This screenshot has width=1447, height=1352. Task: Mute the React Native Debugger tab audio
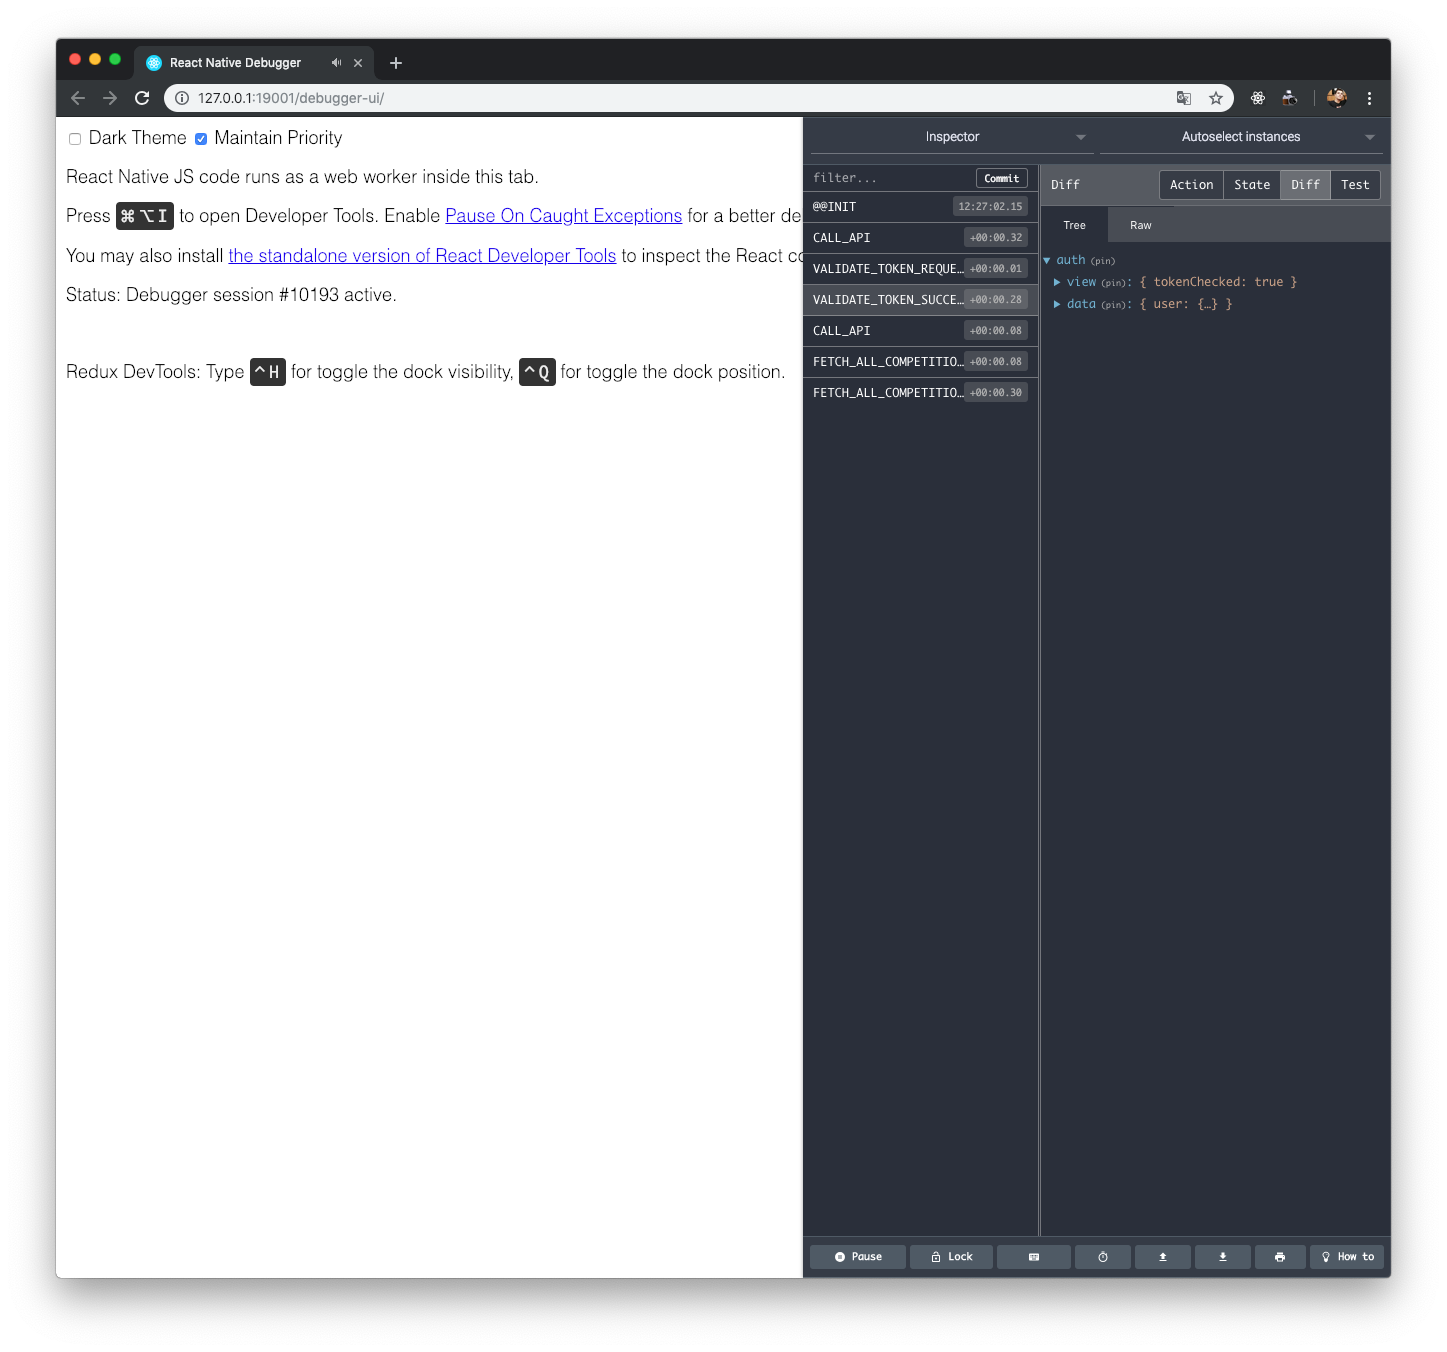[336, 63]
